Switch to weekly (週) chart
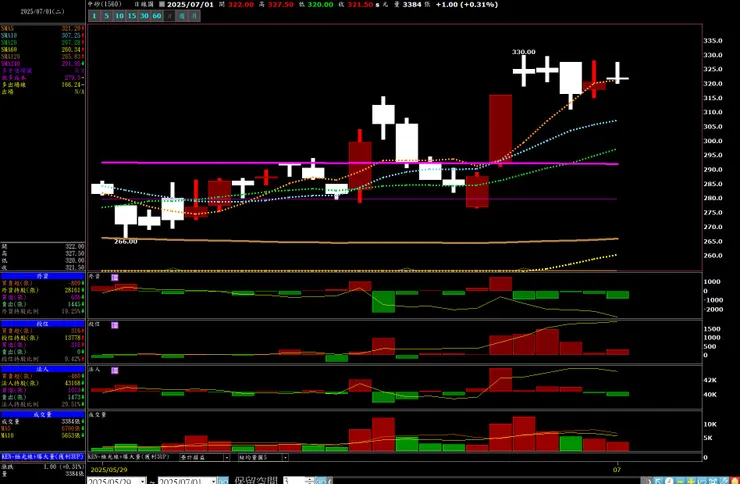This screenshot has width=740, height=484. point(182,16)
